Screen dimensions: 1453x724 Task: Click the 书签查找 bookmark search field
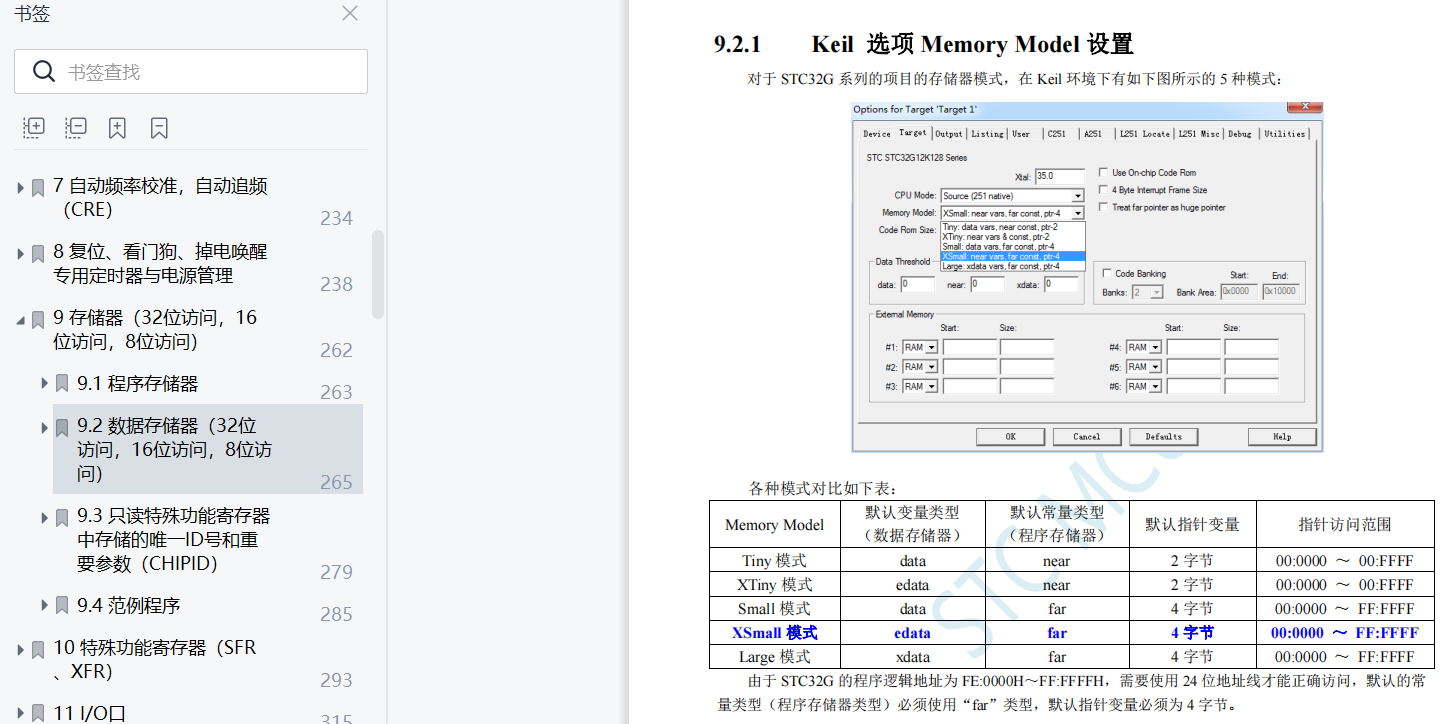point(191,72)
